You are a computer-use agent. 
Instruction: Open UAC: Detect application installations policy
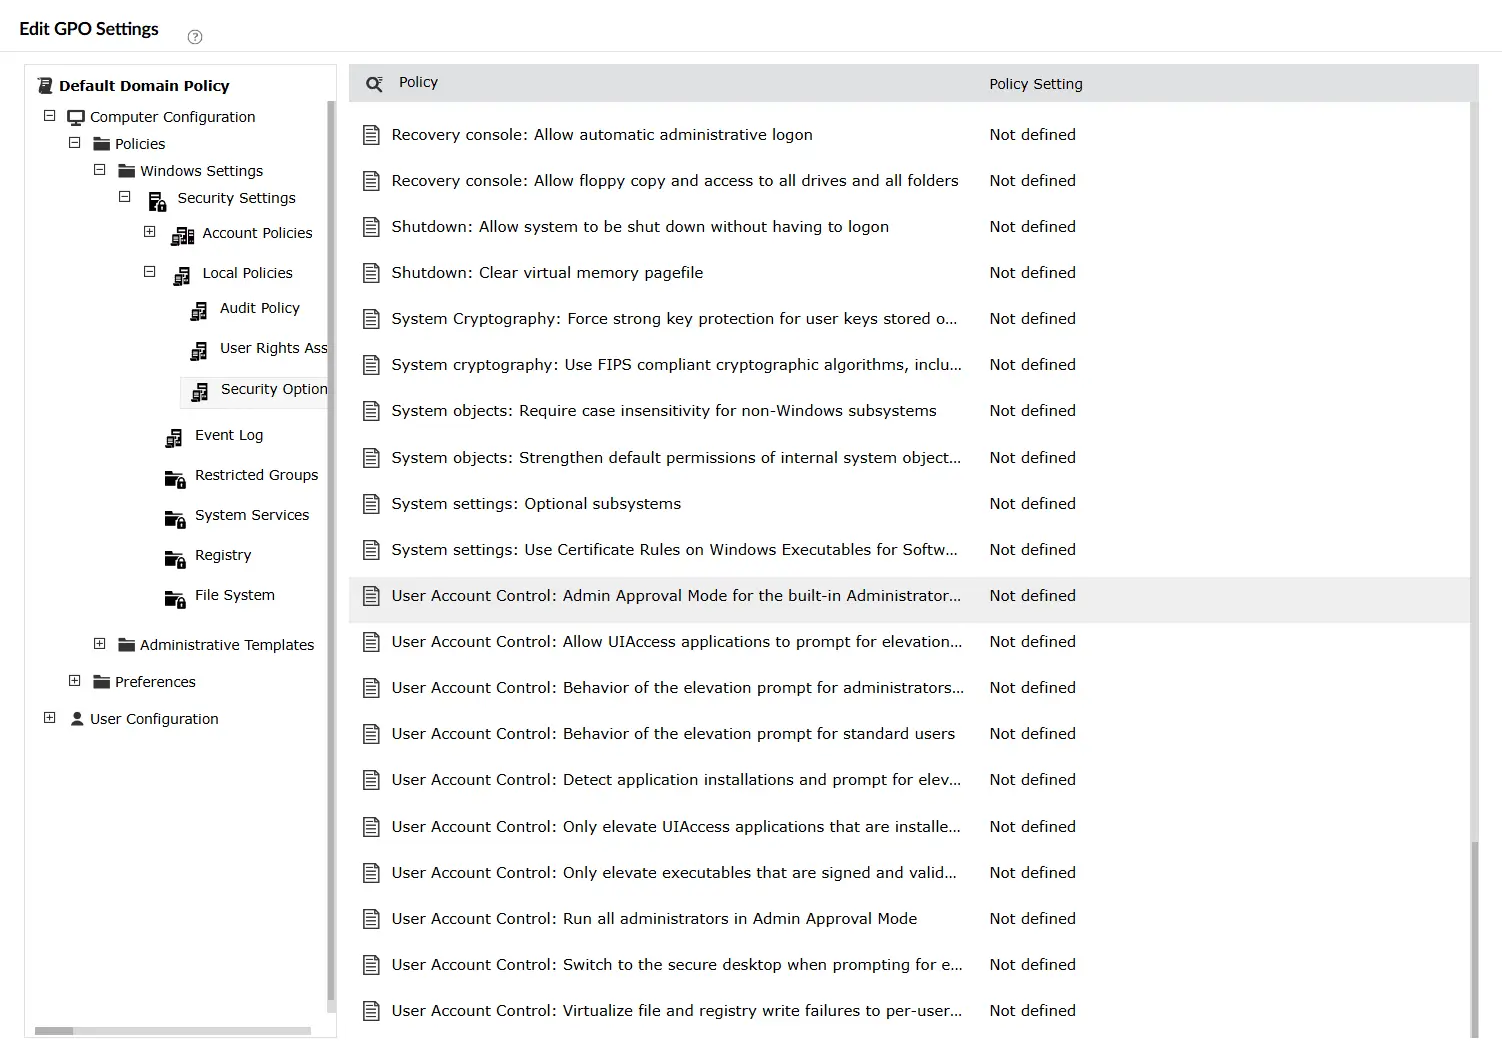676,780
